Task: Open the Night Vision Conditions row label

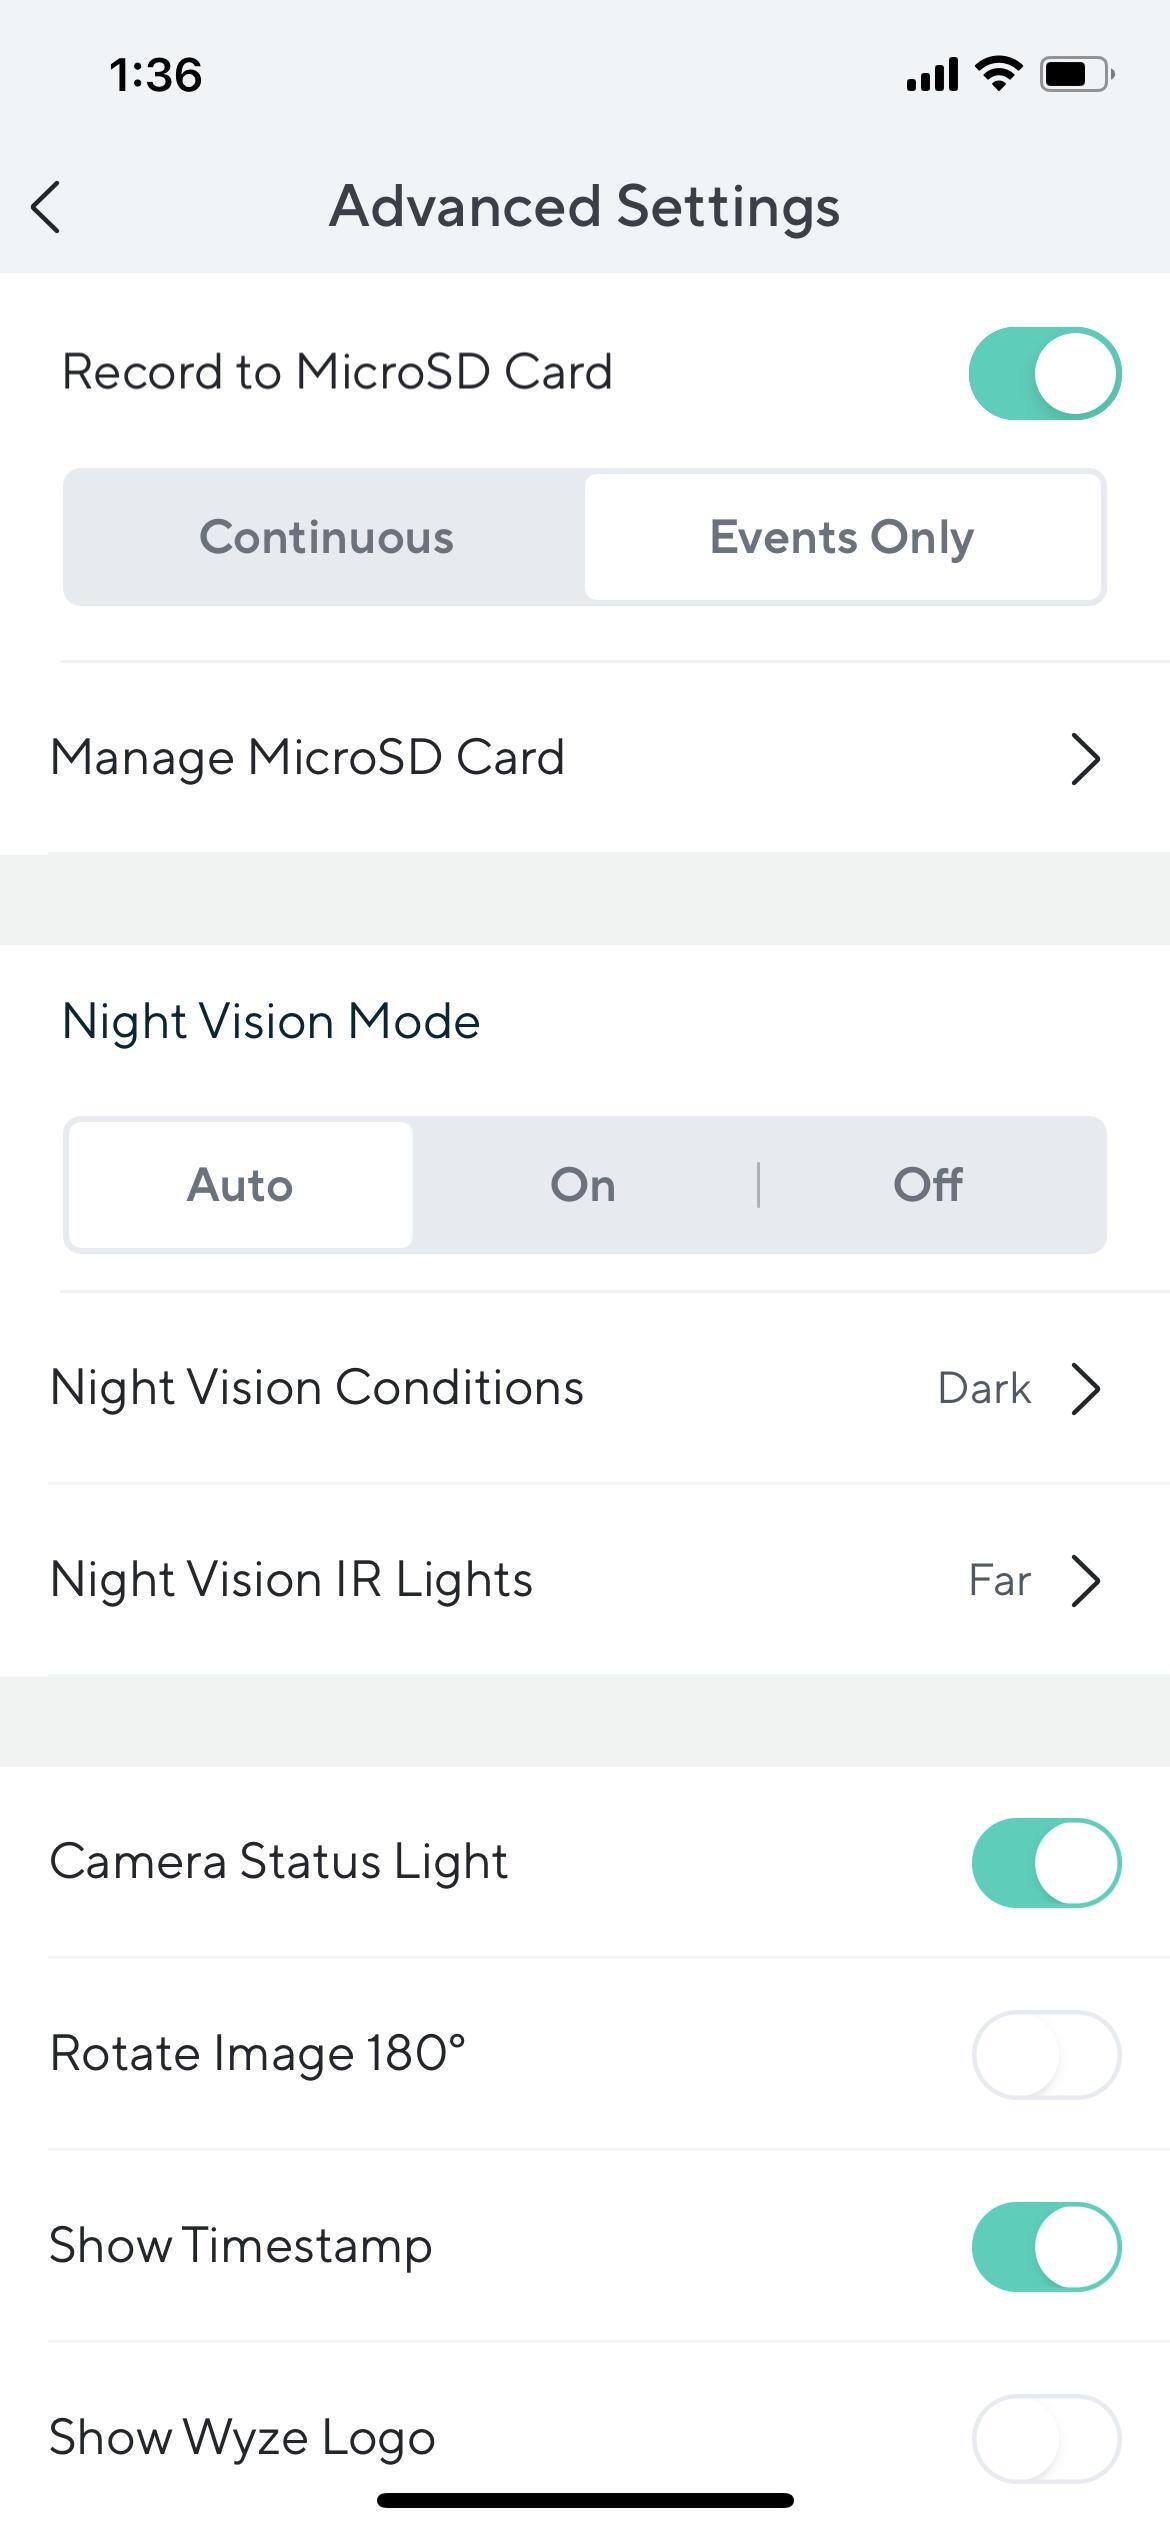Action: pyautogui.click(x=317, y=1388)
